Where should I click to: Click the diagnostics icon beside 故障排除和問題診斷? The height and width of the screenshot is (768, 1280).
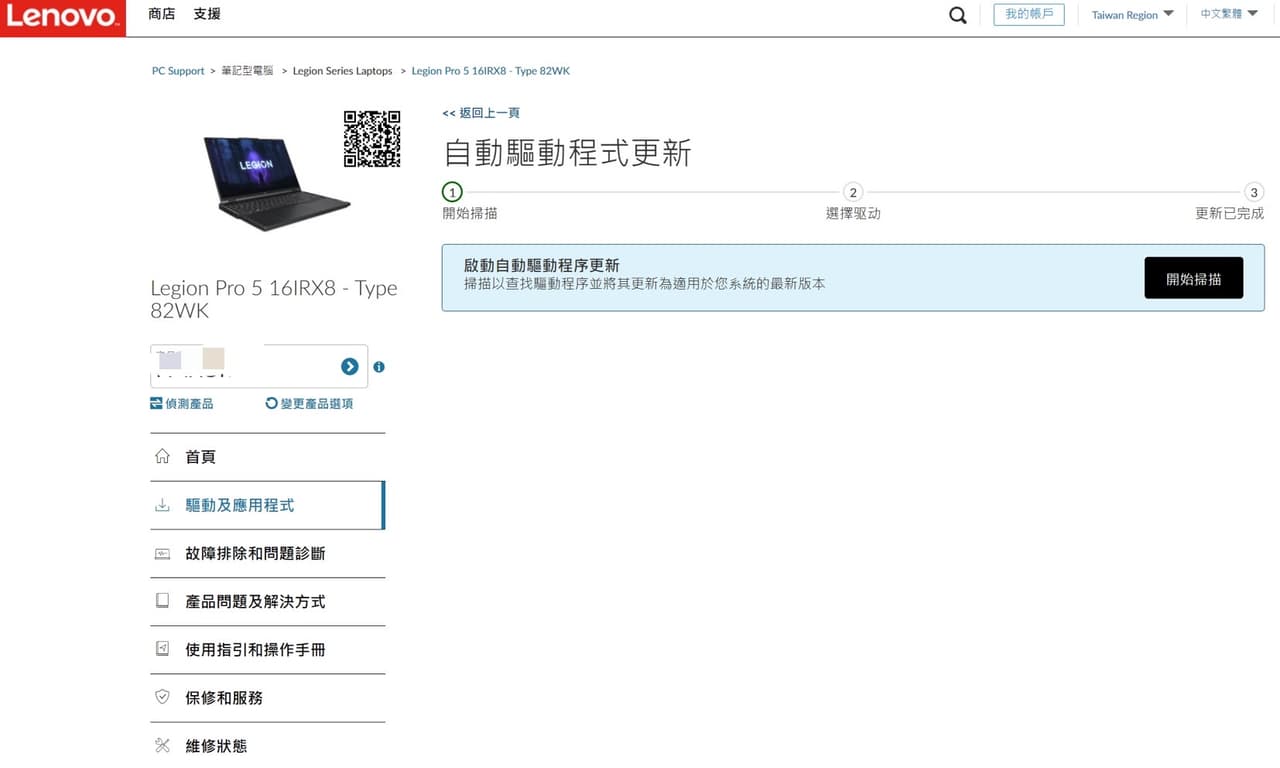(162, 553)
